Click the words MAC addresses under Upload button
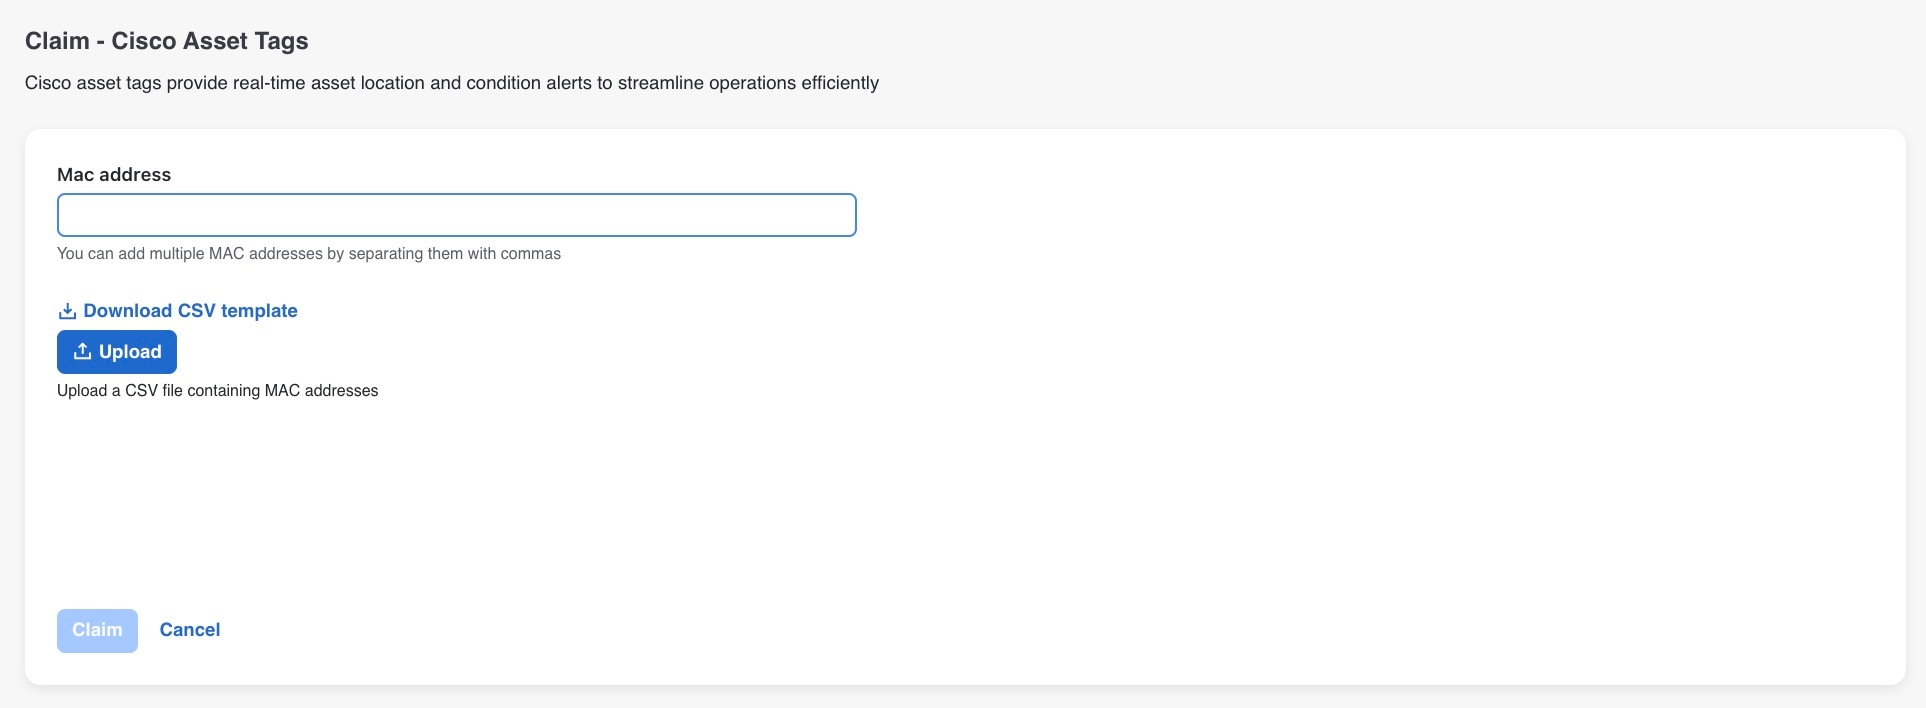The image size is (1926, 708). tap(322, 391)
